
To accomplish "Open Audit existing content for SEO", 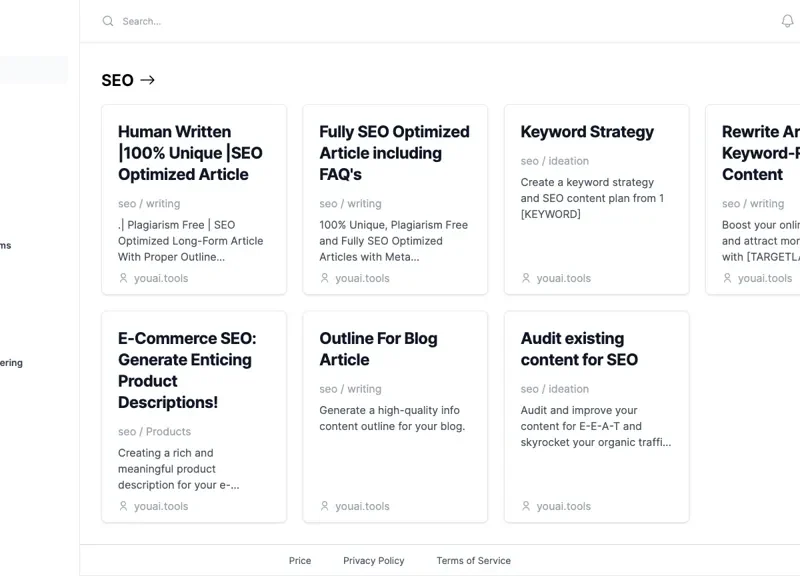I will (x=579, y=349).
